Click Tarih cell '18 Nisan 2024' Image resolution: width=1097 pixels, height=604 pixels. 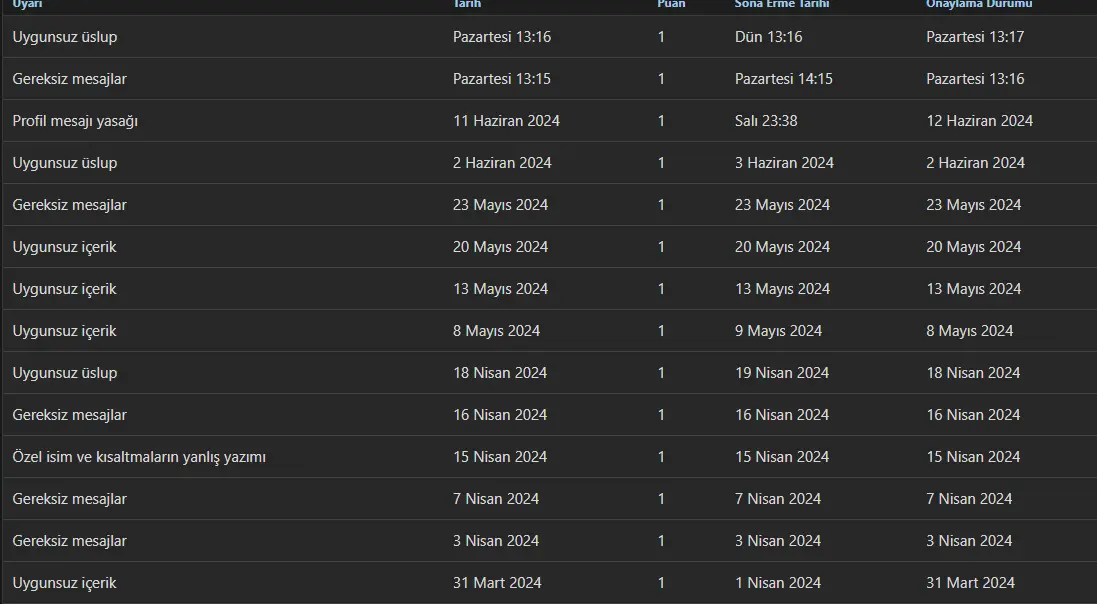click(x=500, y=373)
